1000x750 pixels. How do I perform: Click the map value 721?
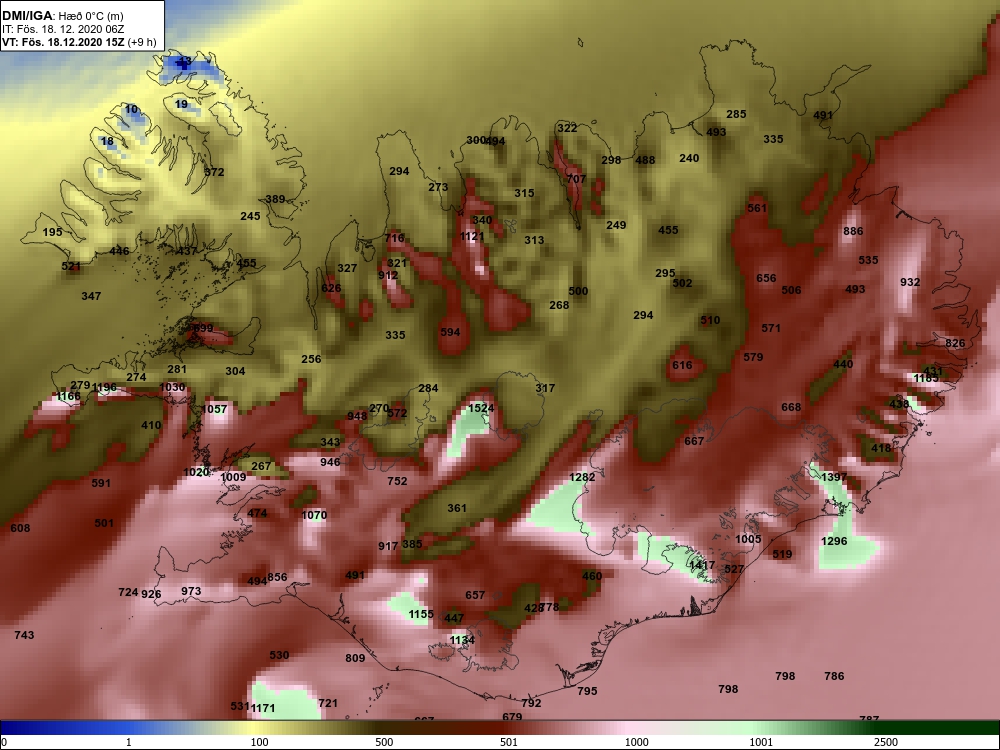click(327, 703)
